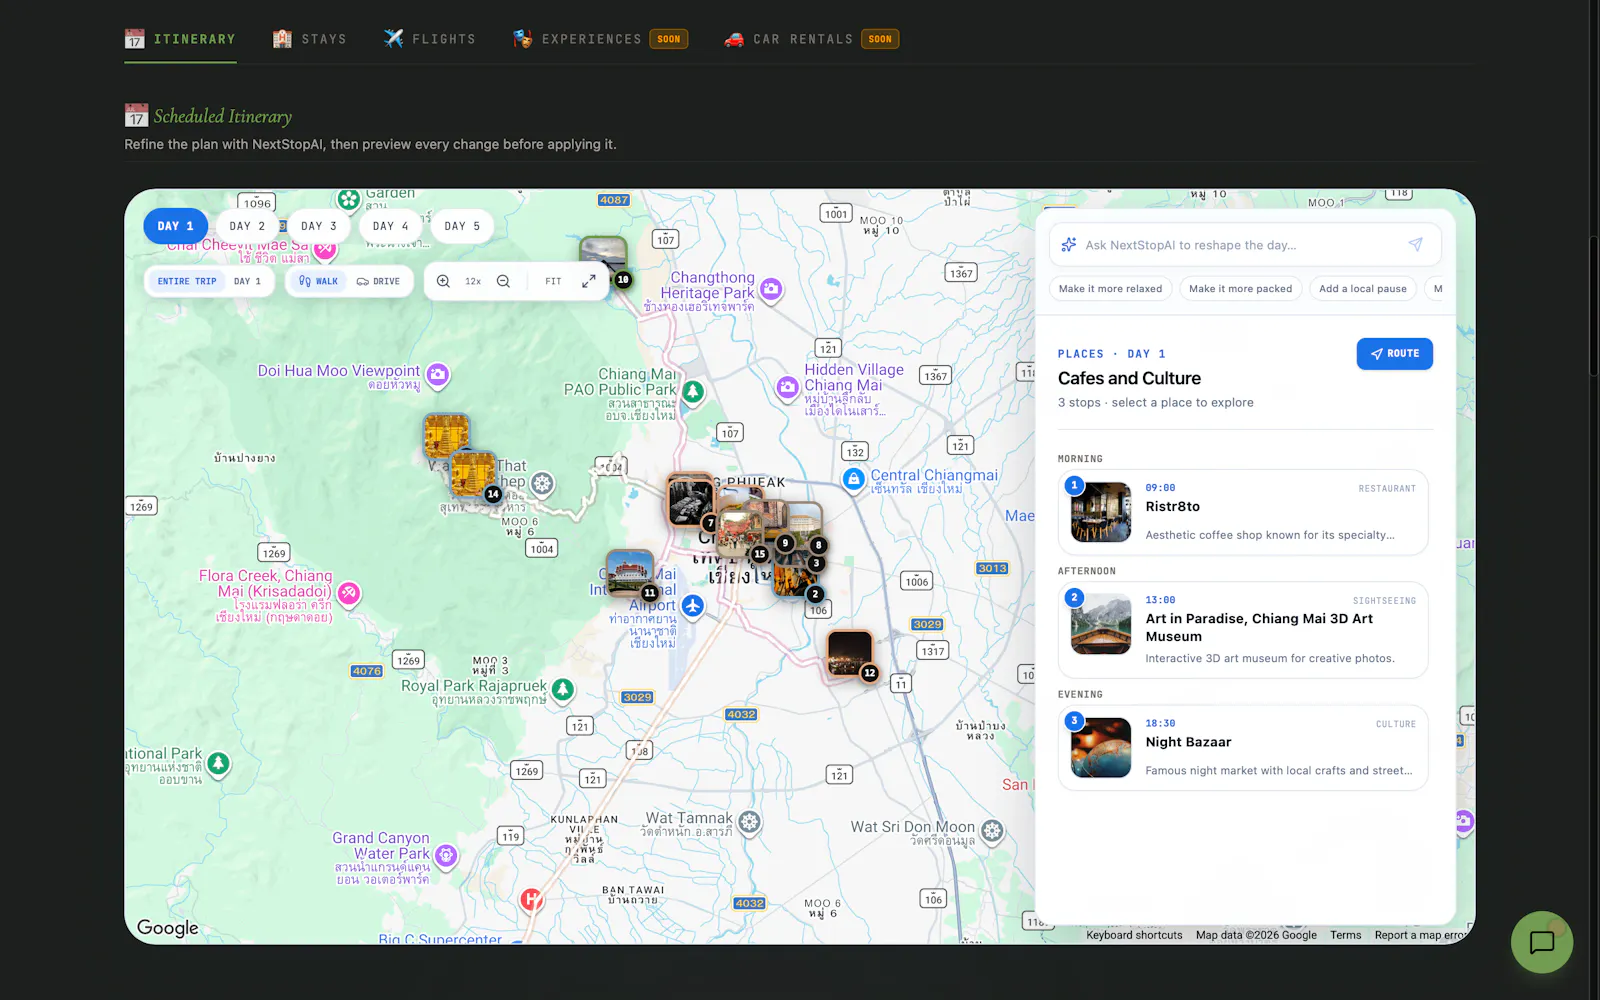
Task: Open Keyboard shortcuts on map
Action: pyautogui.click(x=1134, y=935)
